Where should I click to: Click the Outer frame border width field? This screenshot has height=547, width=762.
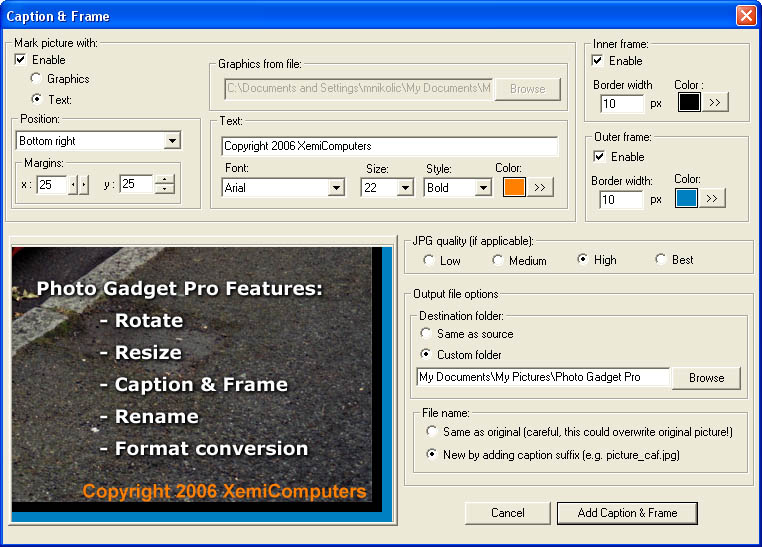[622, 199]
